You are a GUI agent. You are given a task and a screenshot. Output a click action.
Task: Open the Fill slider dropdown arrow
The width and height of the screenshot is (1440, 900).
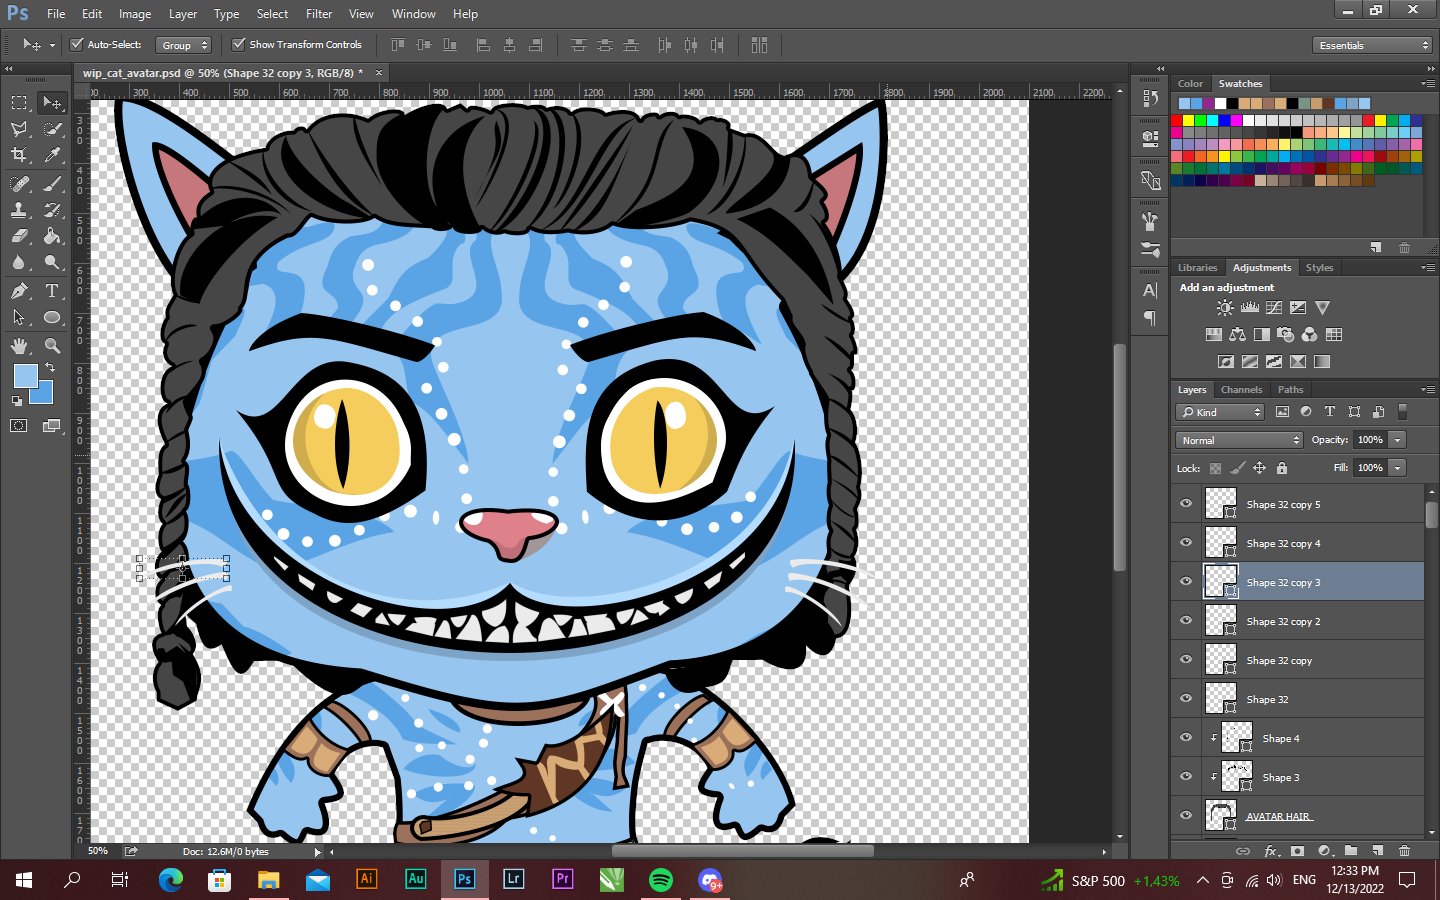1397,468
